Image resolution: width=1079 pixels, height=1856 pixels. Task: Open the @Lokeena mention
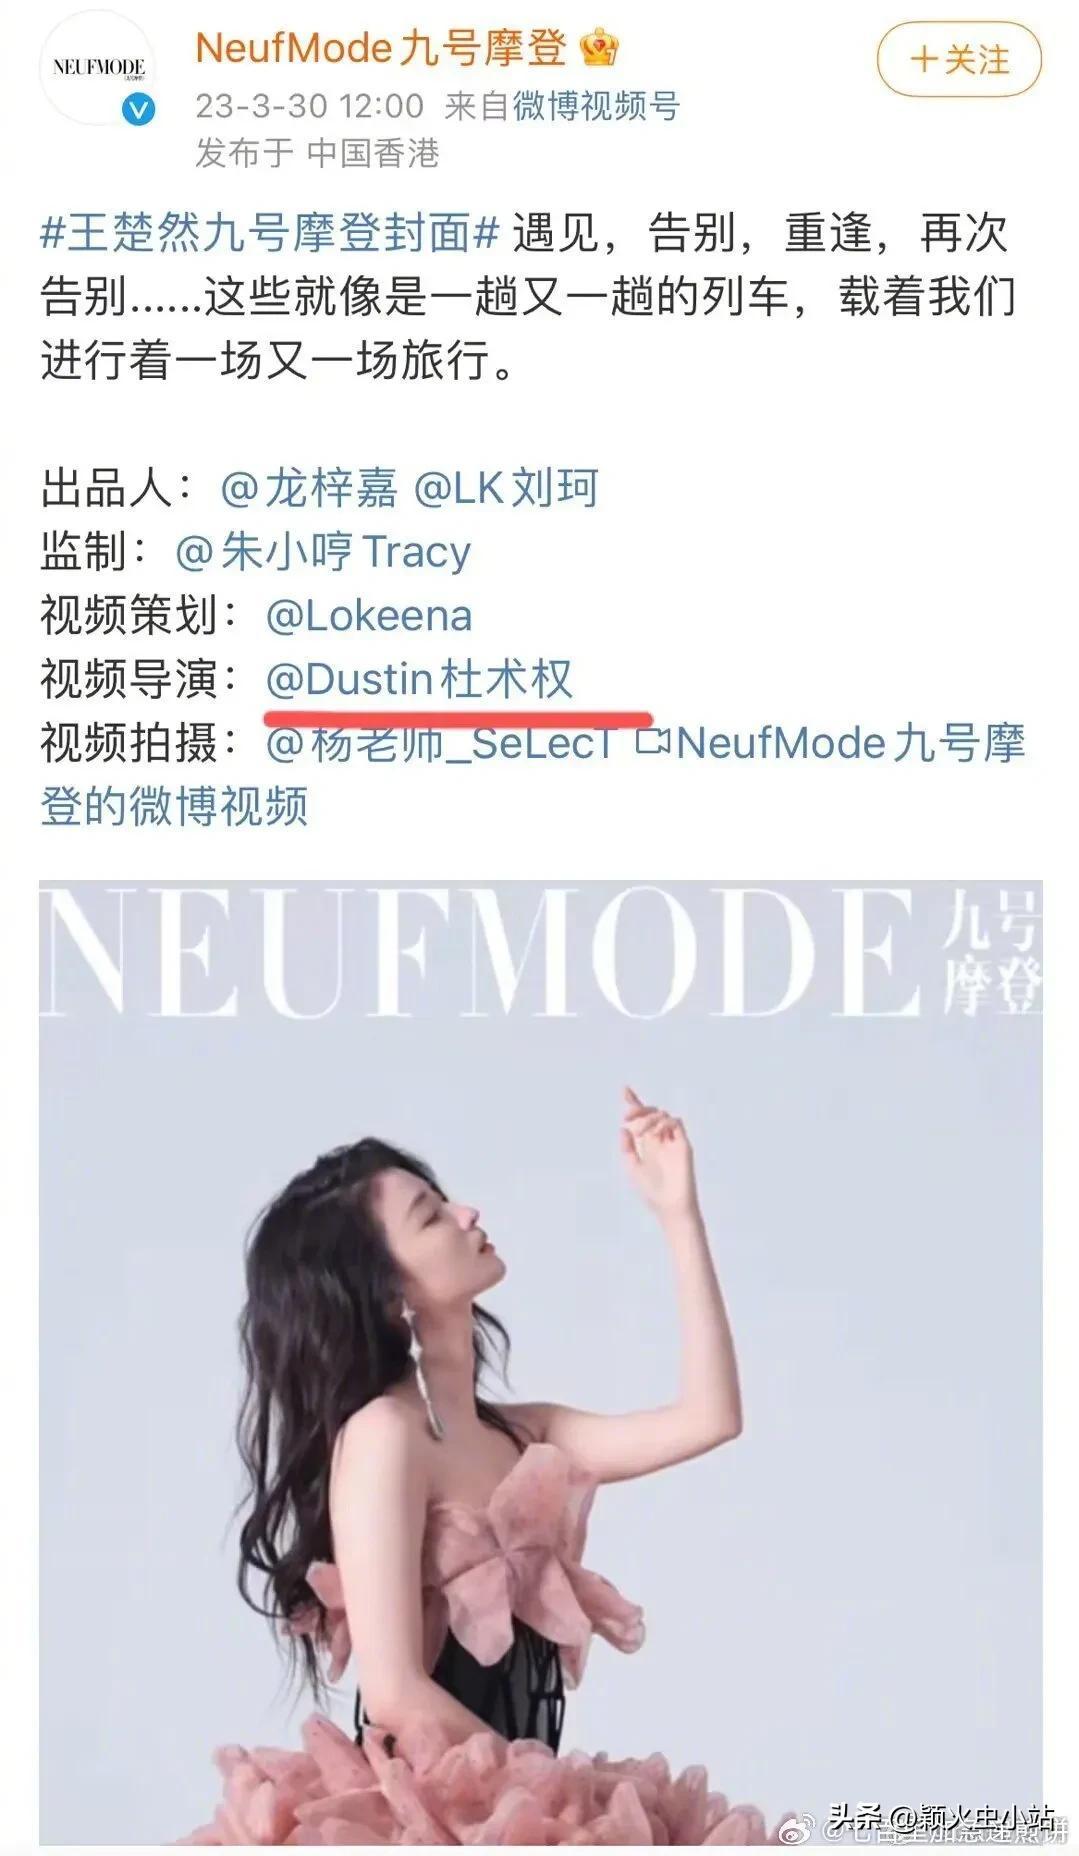[x=369, y=615]
